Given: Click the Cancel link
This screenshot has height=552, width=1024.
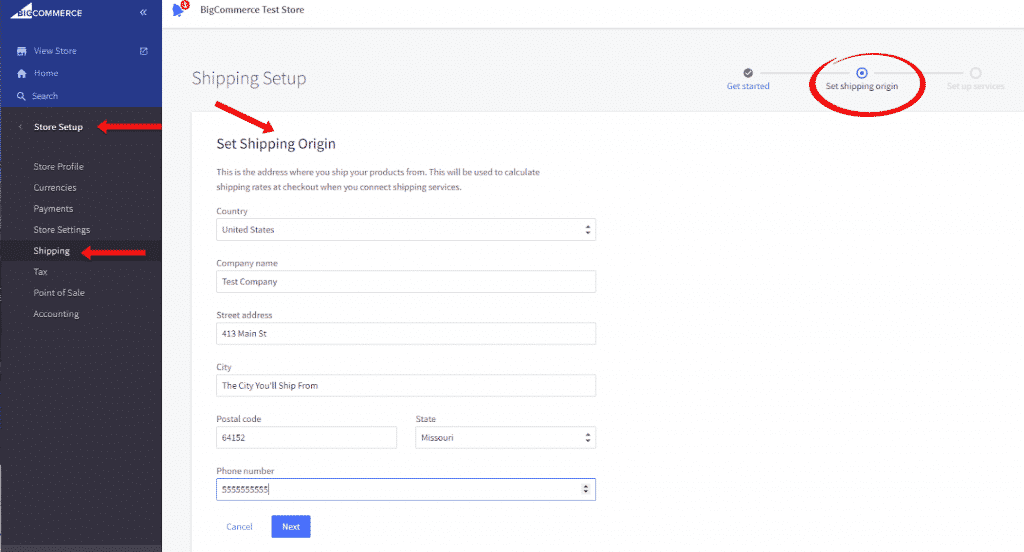Looking at the screenshot, I should click(x=239, y=527).
